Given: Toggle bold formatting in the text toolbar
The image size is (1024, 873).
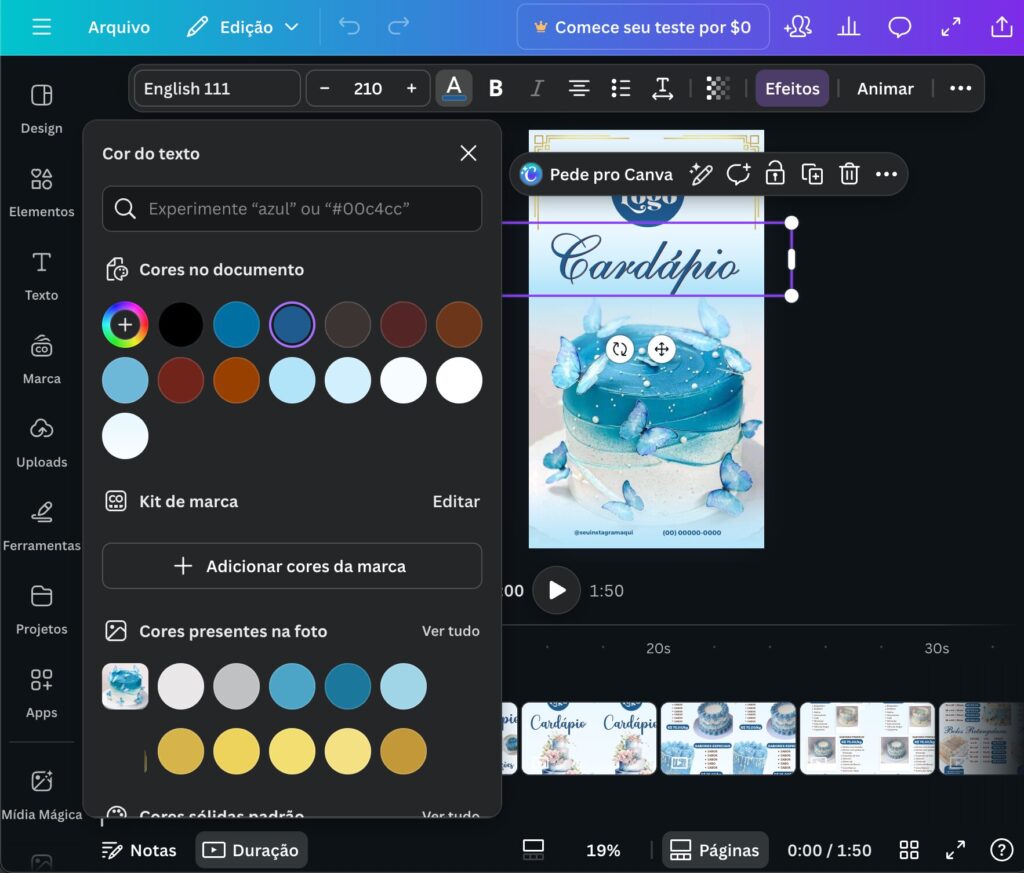Looking at the screenshot, I should 495,88.
